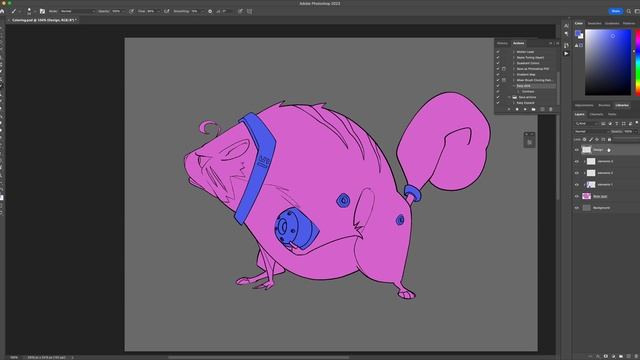Switch to the Swatches tab
The height and width of the screenshot is (360, 640).
pos(594,24)
